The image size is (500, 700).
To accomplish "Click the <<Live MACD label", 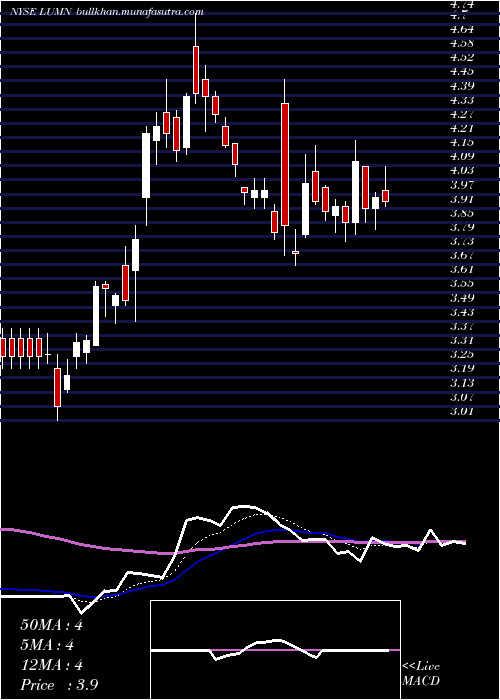I will coord(421,674).
